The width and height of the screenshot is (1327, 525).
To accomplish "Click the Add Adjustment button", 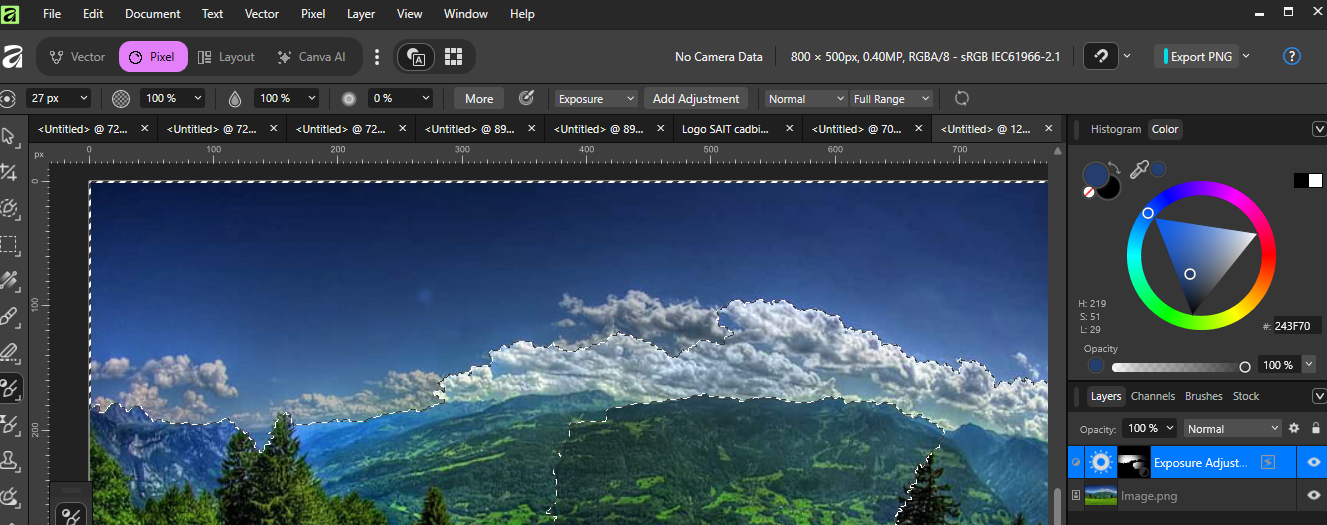I will pos(696,99).
